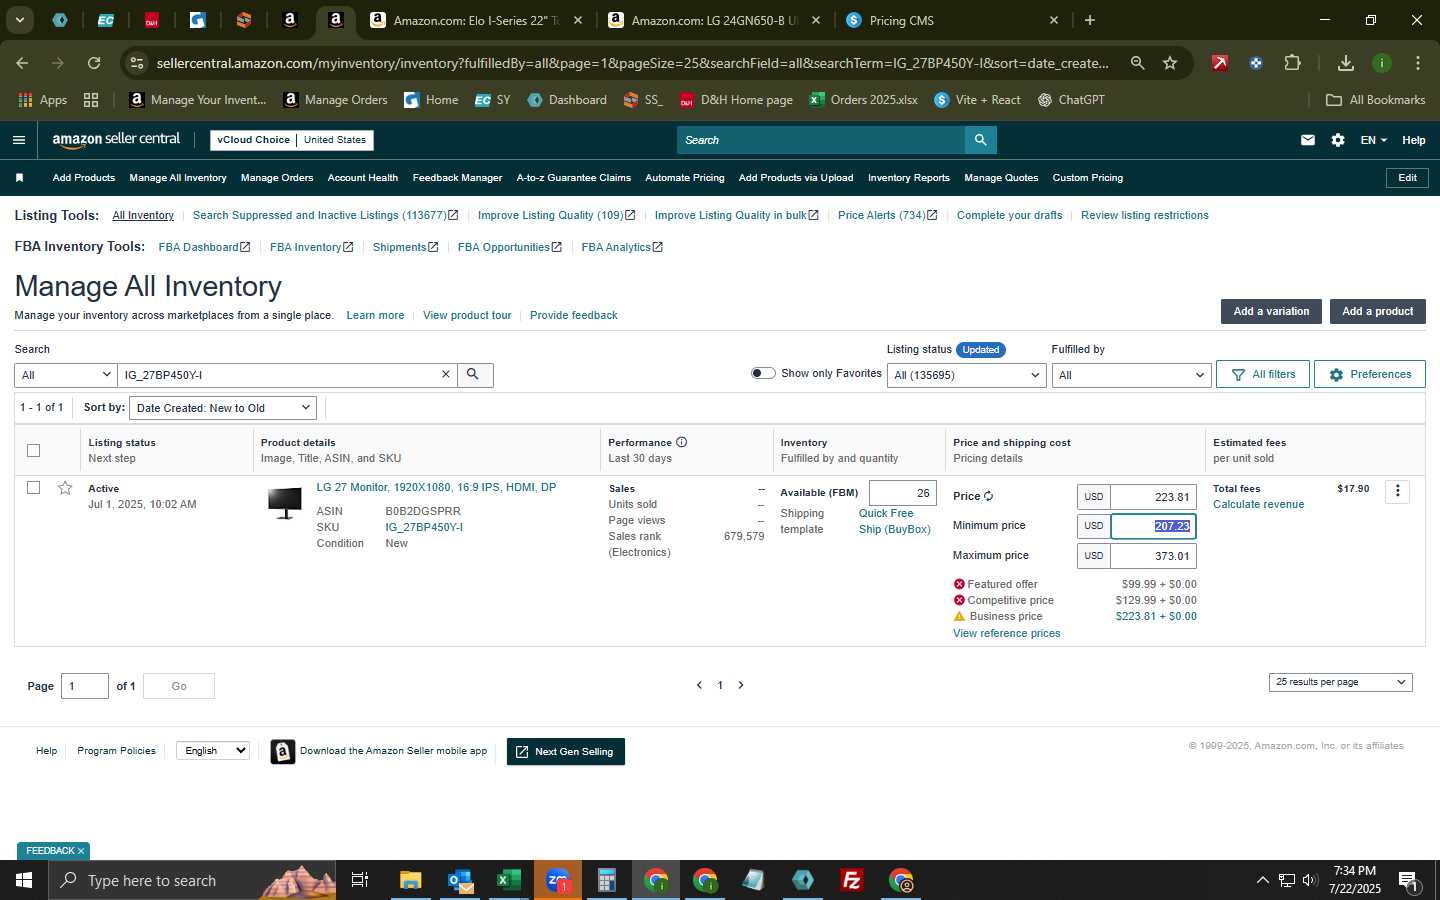Click the LG monitor product thumbnail
The width and height of the screenshot is (1440, 900).
285,502
